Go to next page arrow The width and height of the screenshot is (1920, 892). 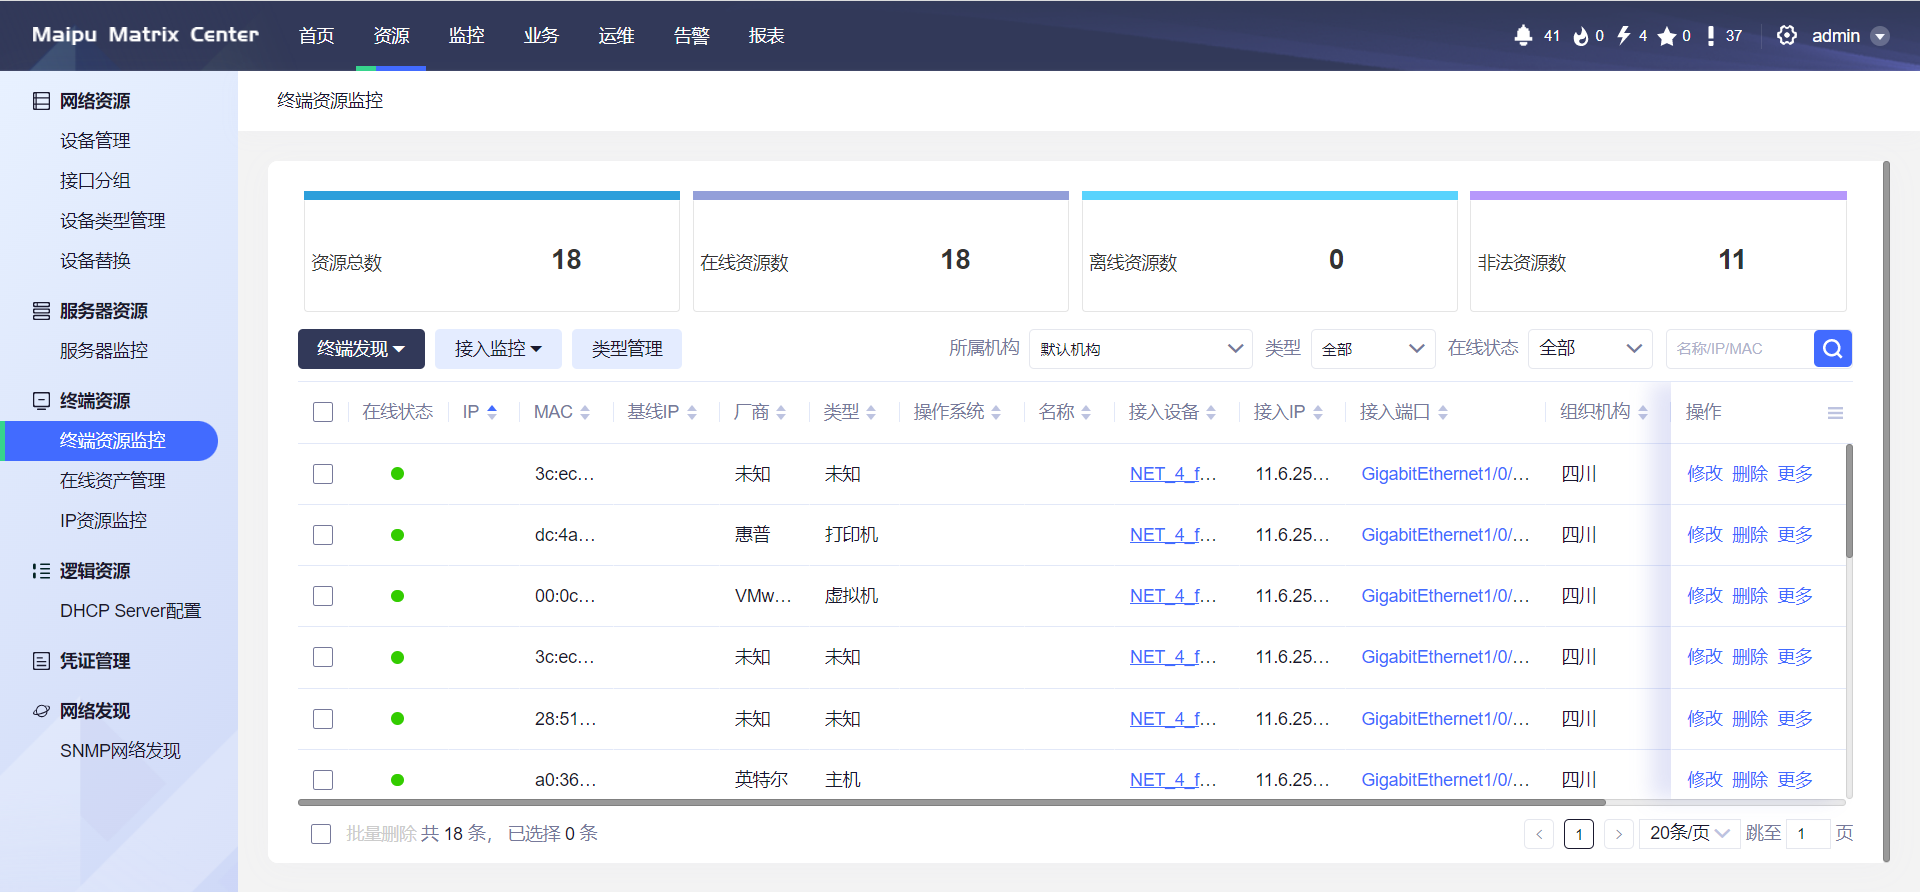(x=1619, y=834)
